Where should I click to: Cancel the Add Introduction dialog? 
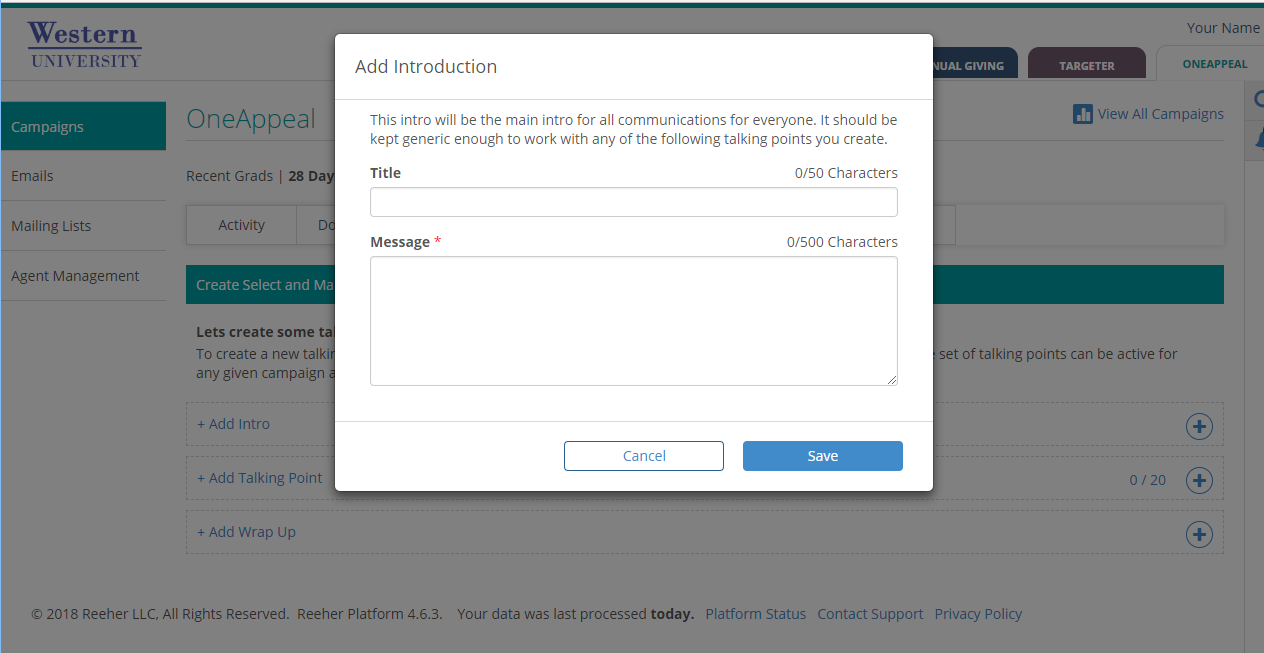[643, 455]
